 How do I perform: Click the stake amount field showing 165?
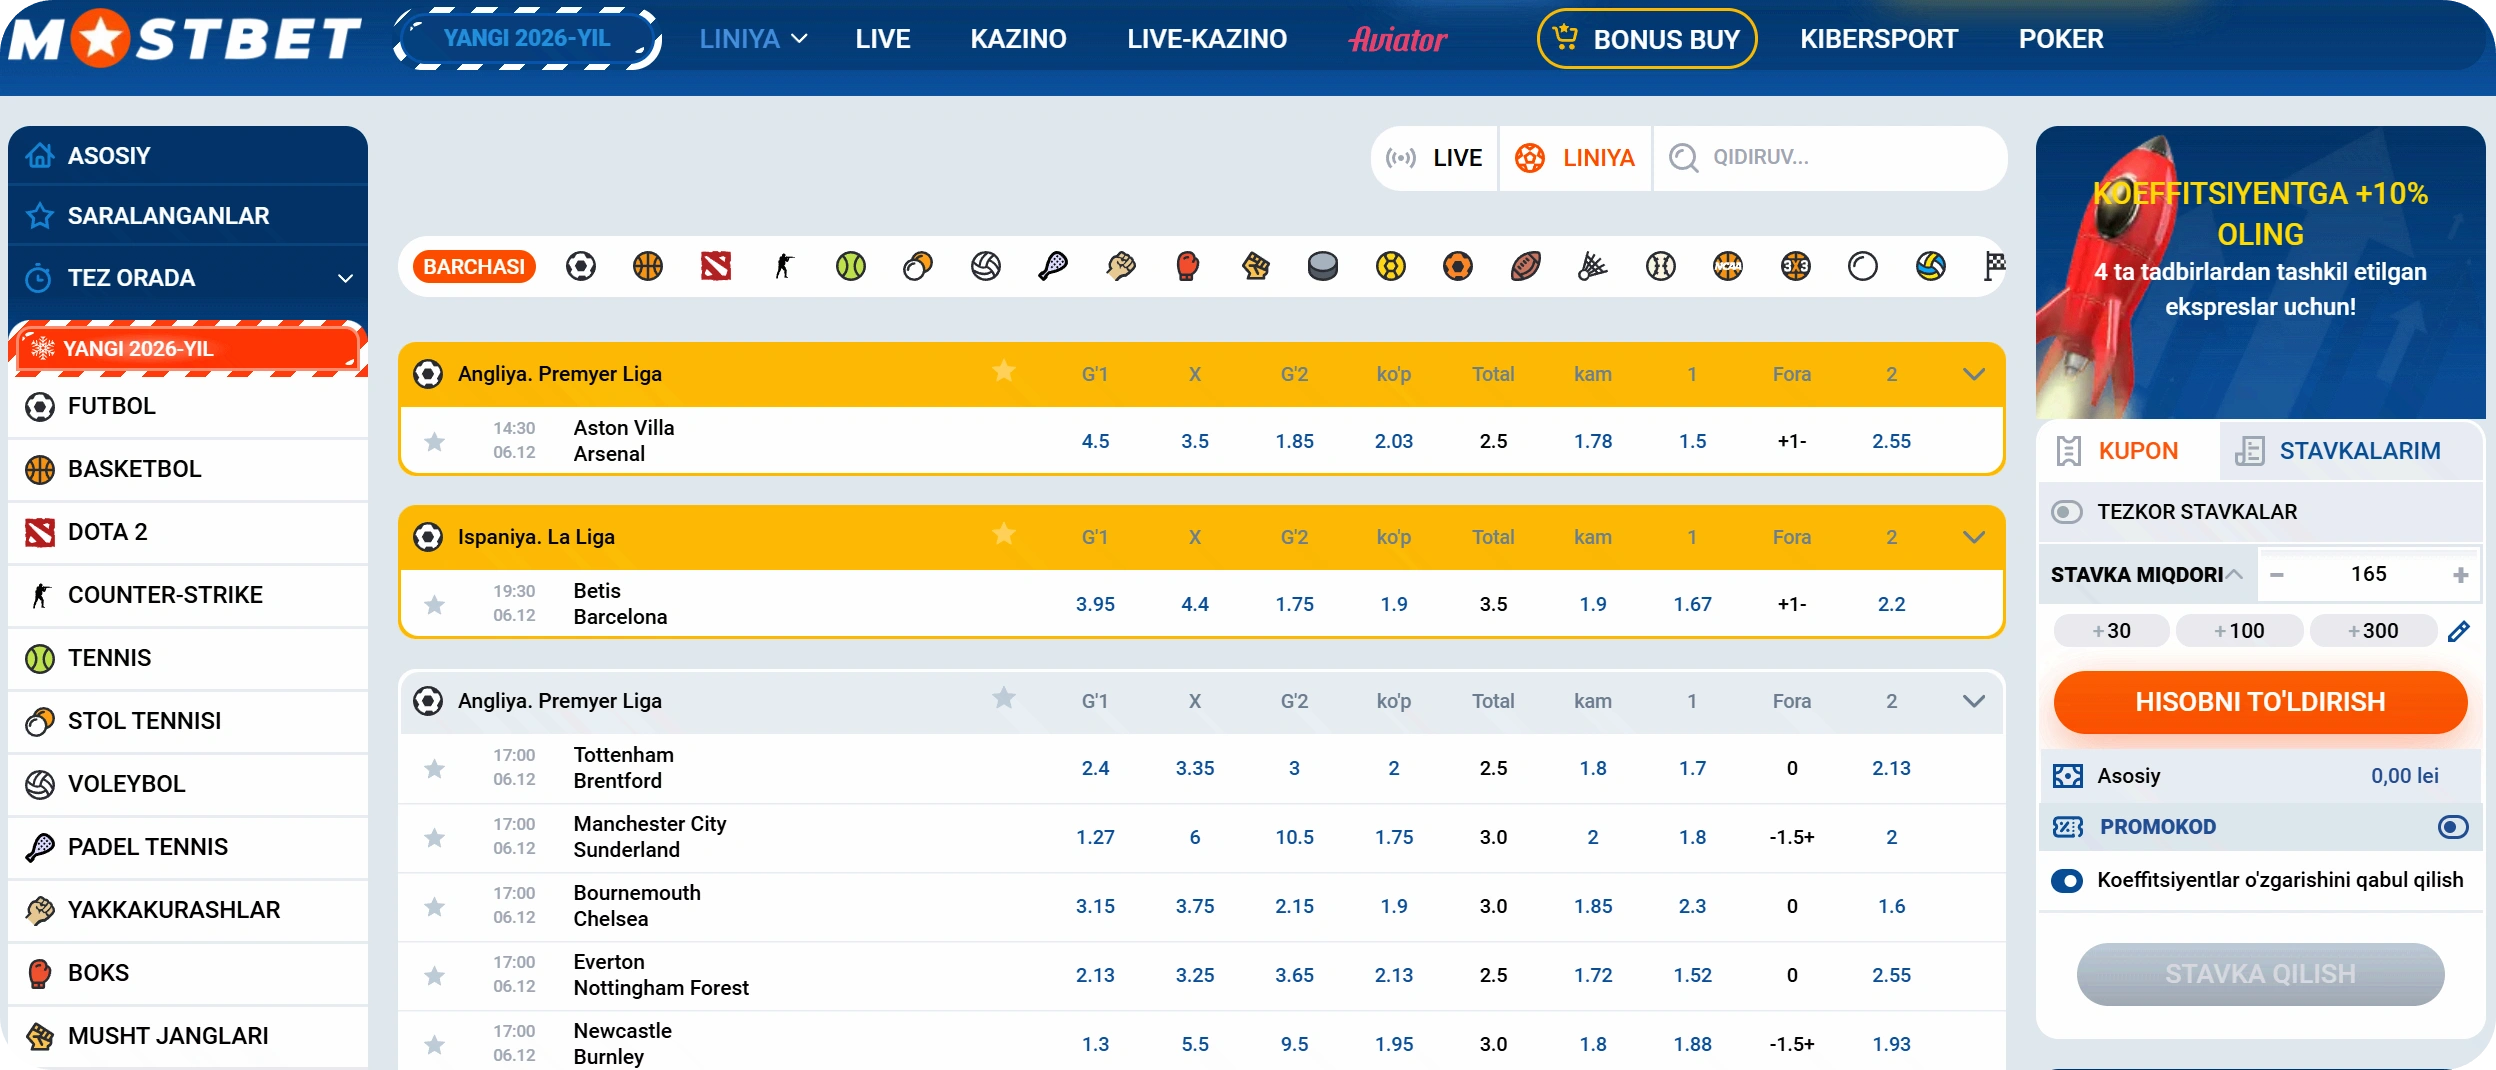pyautogui.click(x=2368, y=574)
